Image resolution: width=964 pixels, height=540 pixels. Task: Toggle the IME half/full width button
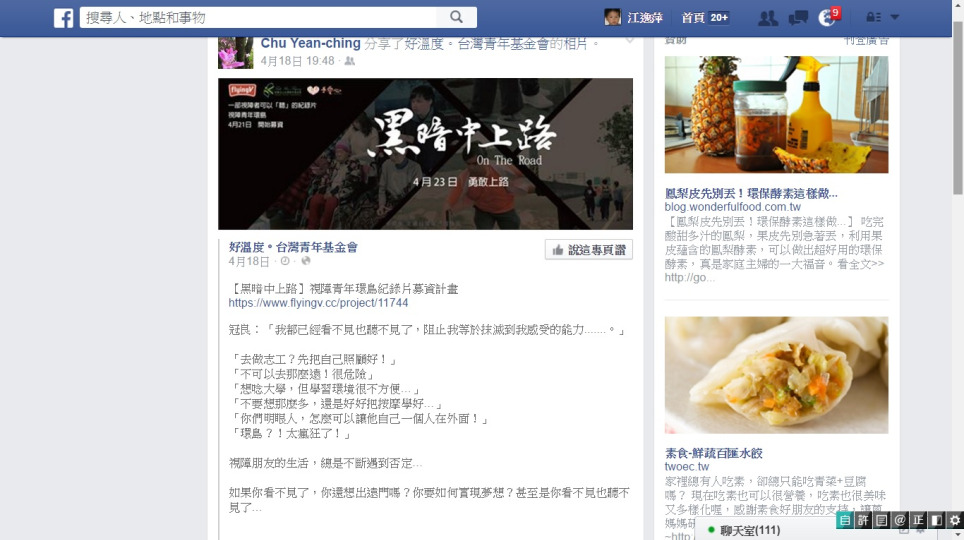[x=936, y=520]
